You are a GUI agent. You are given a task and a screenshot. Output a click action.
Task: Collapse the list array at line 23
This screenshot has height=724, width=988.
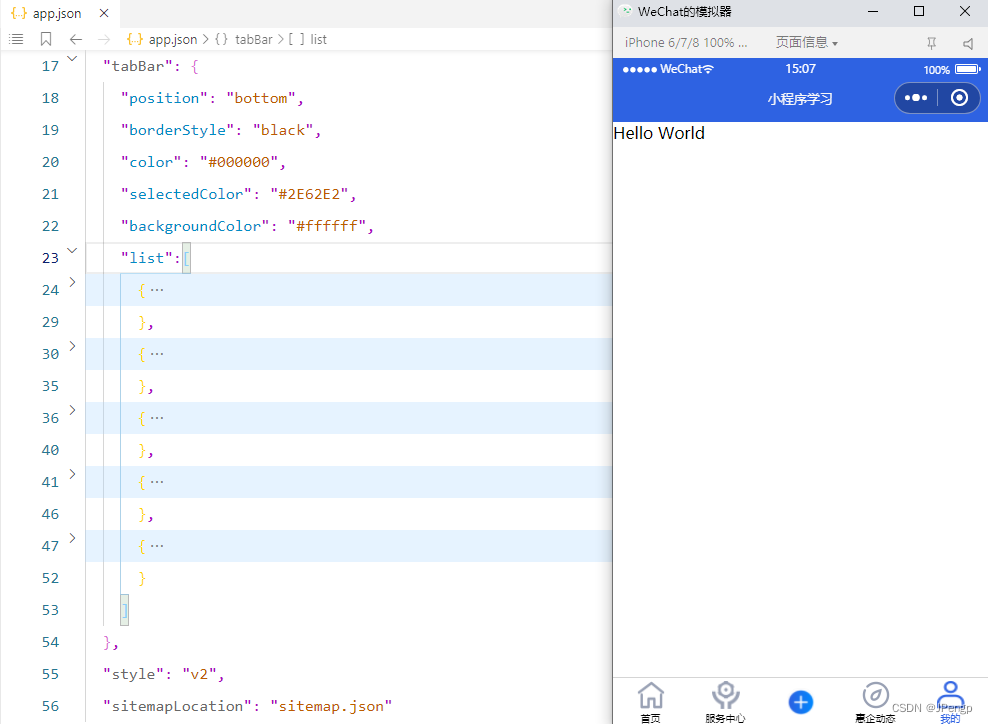[x=72, y=250]
